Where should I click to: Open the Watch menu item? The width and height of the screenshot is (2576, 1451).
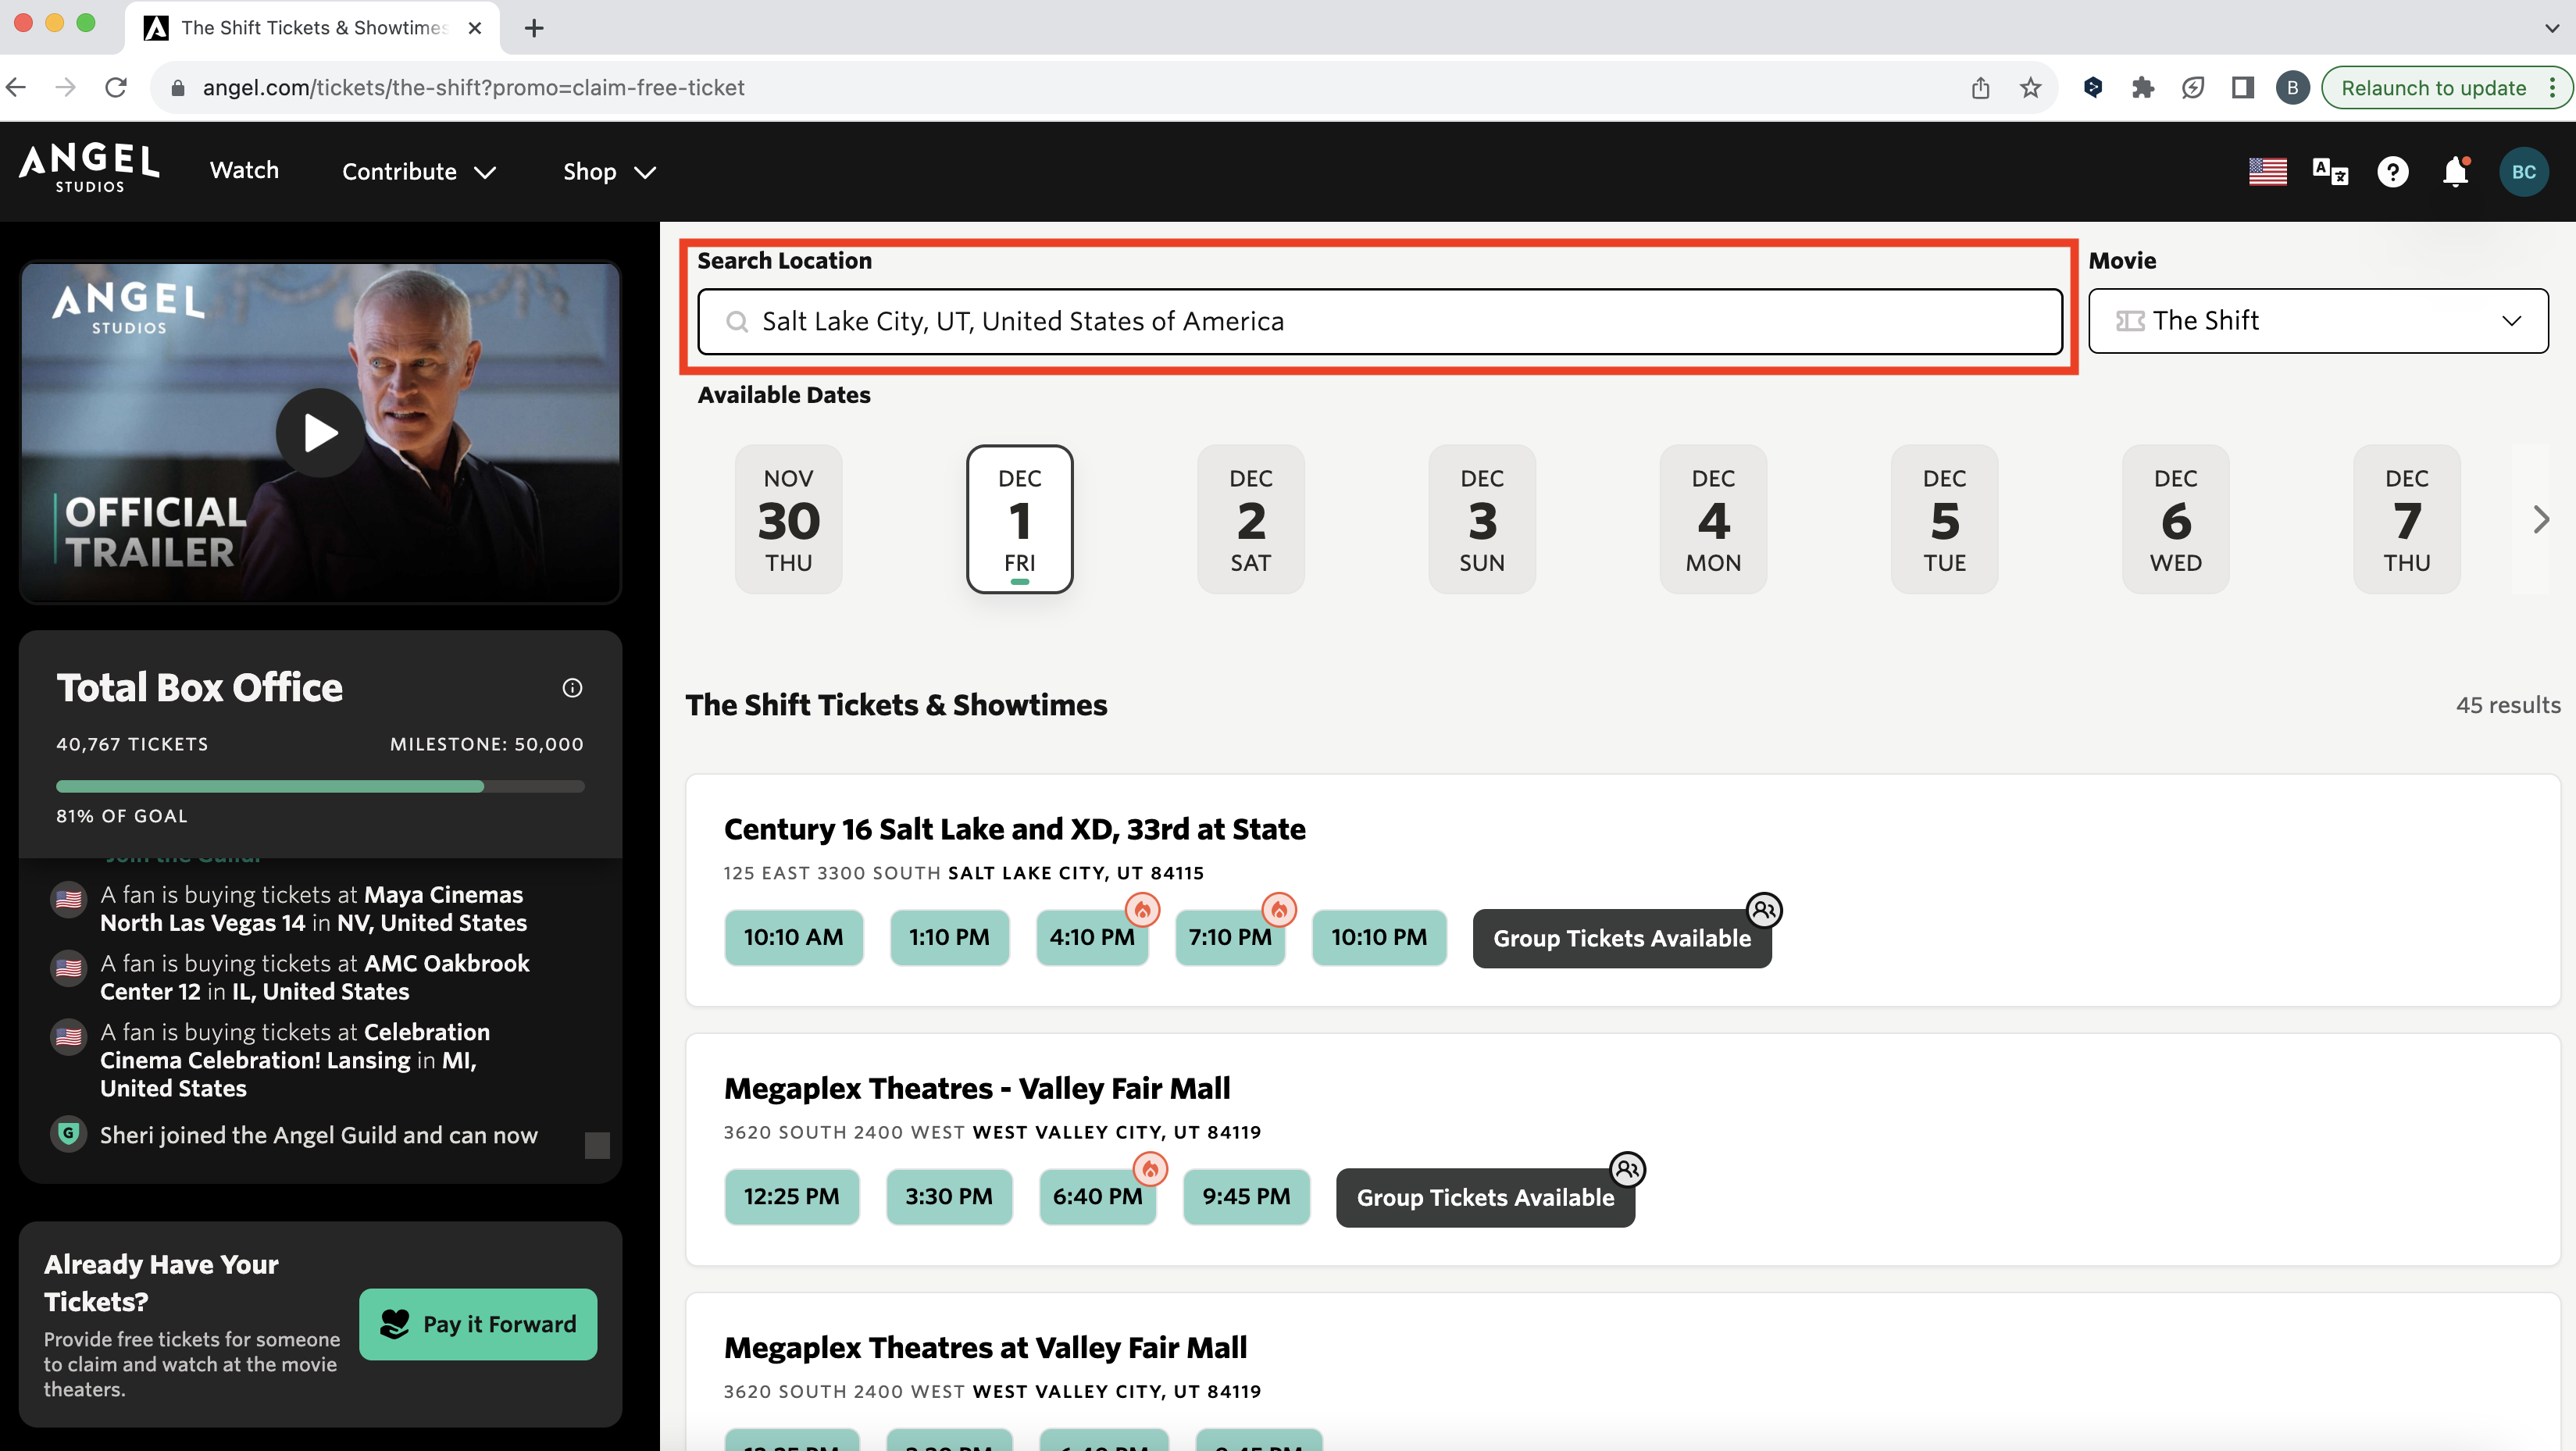click(244, 170)
